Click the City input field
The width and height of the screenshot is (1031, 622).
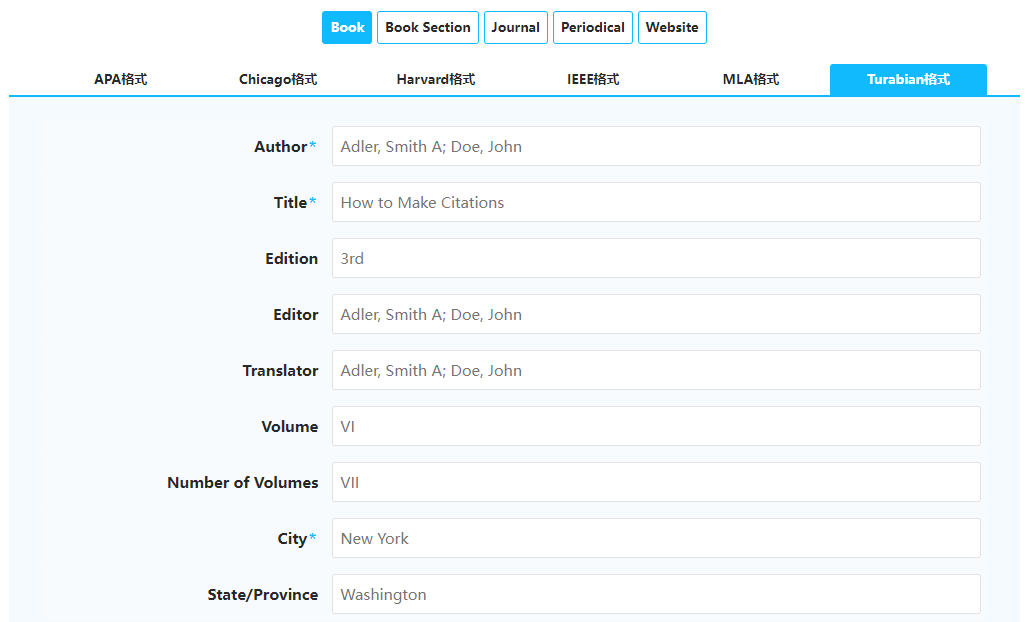click(656, 538)
